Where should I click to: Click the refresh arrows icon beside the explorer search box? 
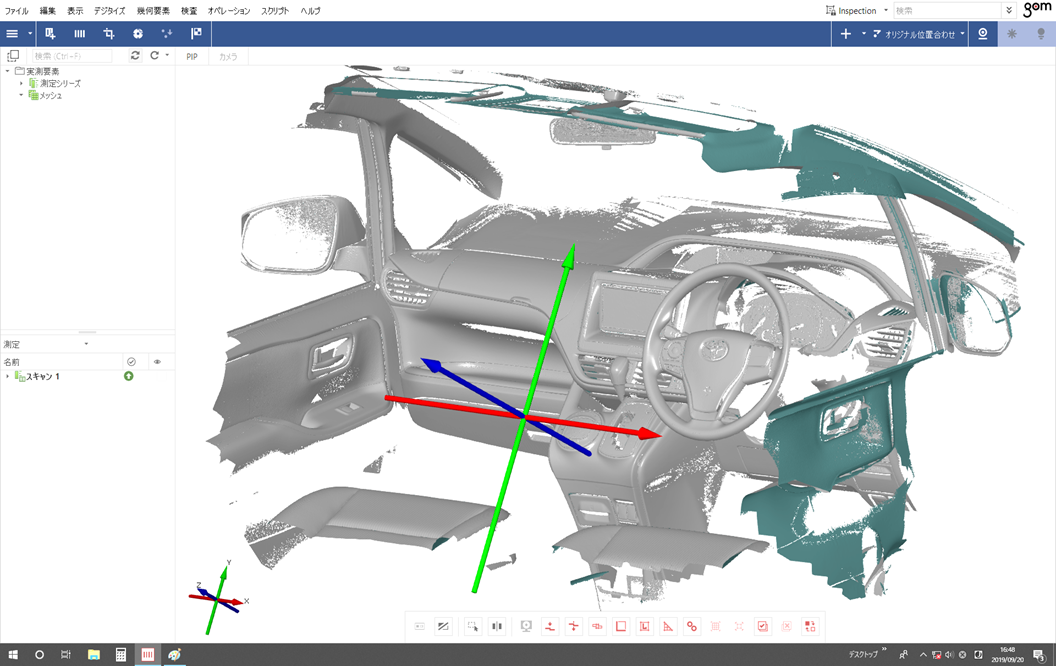point(136,56)
